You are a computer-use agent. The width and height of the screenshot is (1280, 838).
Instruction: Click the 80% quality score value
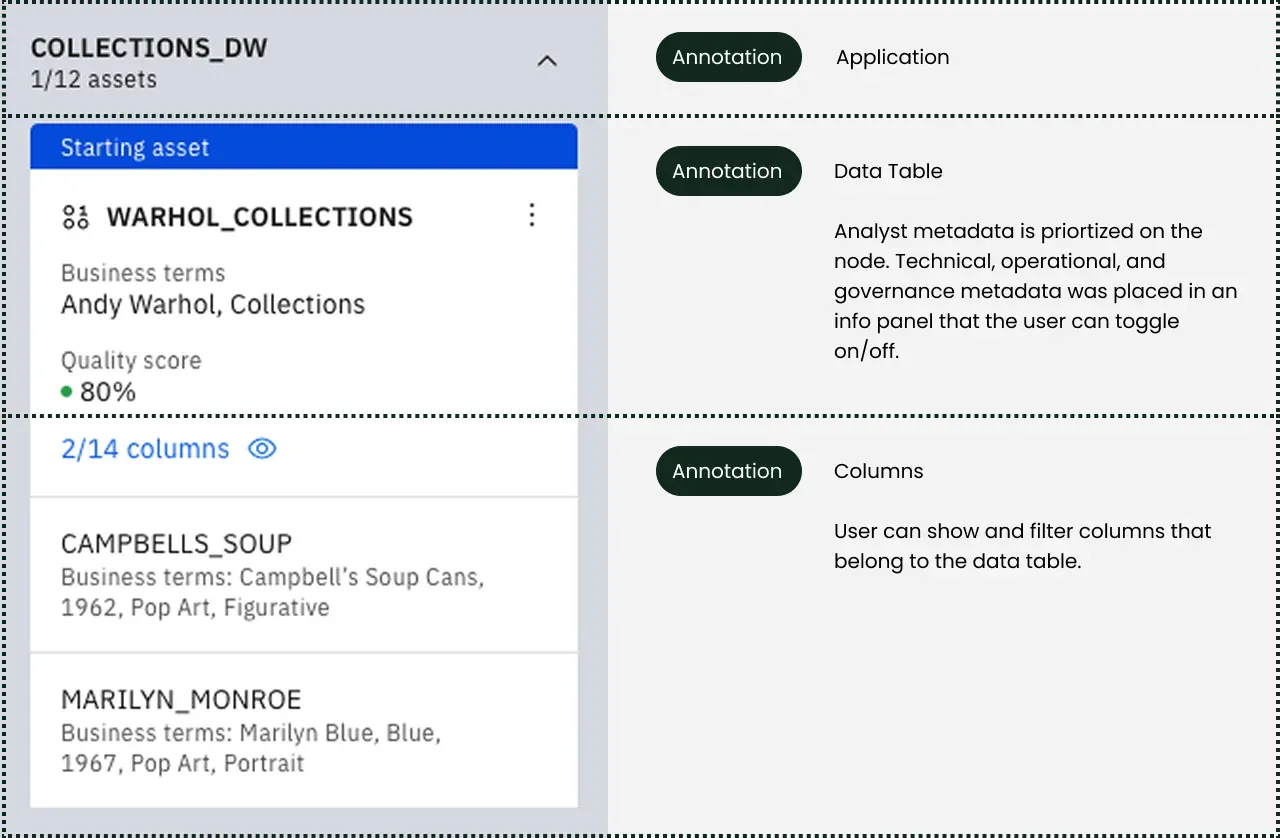pos(108,392)
